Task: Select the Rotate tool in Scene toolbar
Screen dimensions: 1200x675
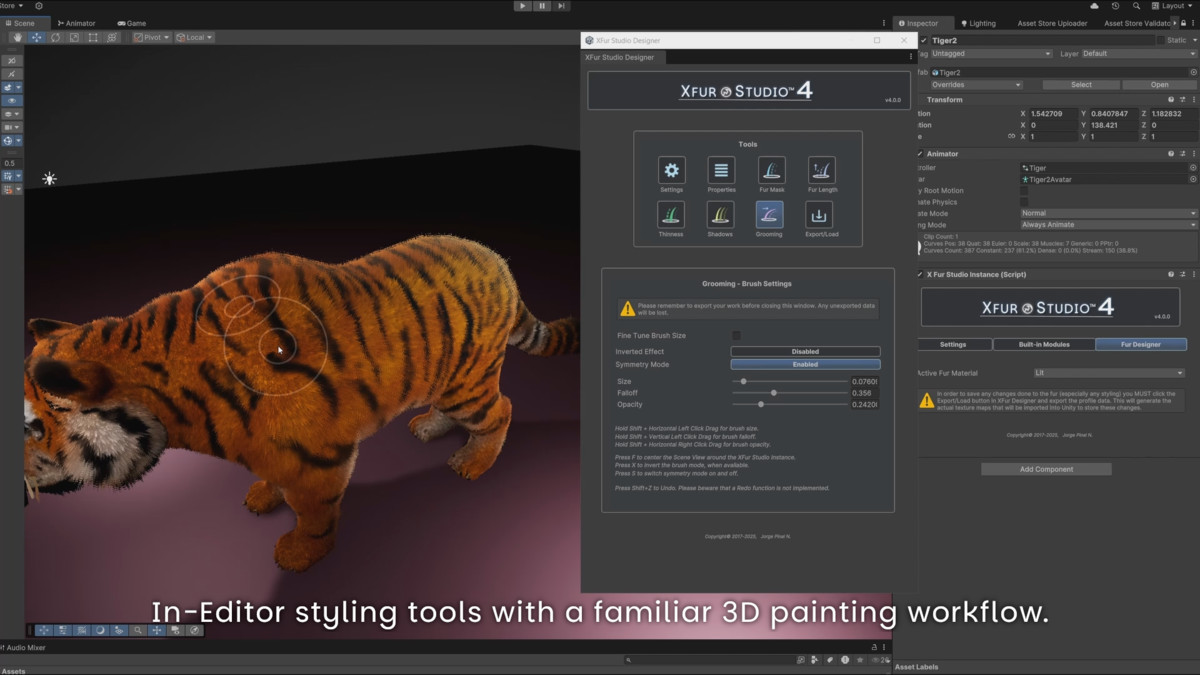Action: point(56,37)
